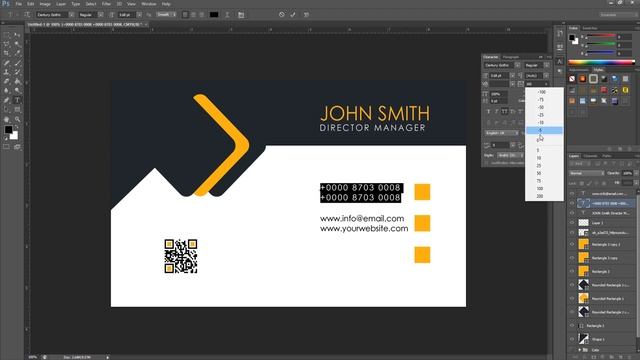Click the foreground color swatch in toolbox

pyautogui.click(x=9, y=130)
